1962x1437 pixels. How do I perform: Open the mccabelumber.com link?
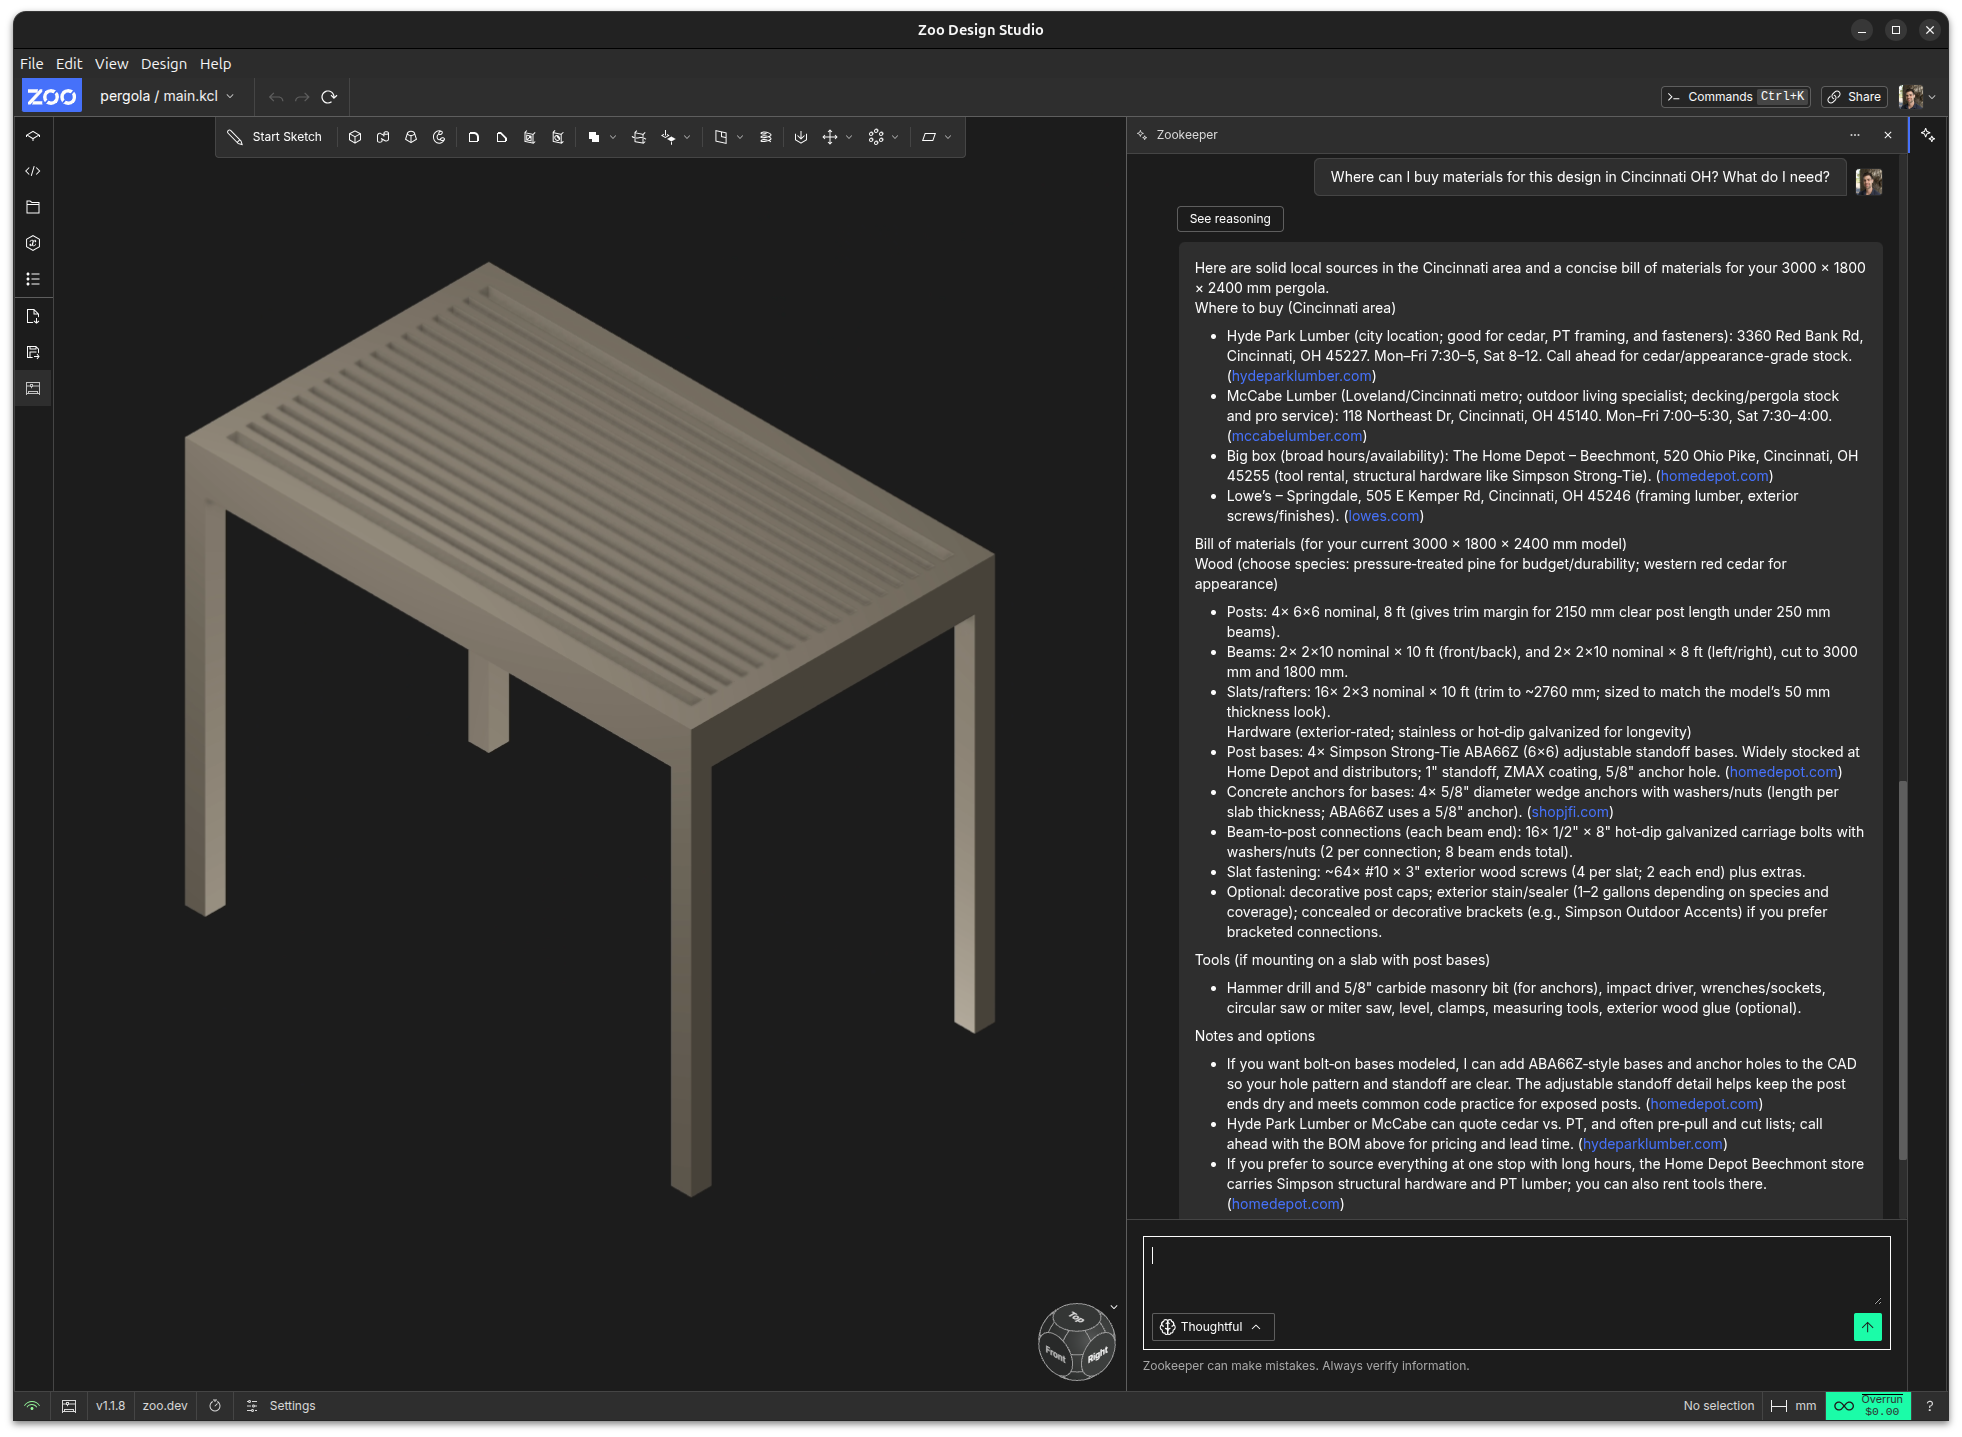point(1296,436)
